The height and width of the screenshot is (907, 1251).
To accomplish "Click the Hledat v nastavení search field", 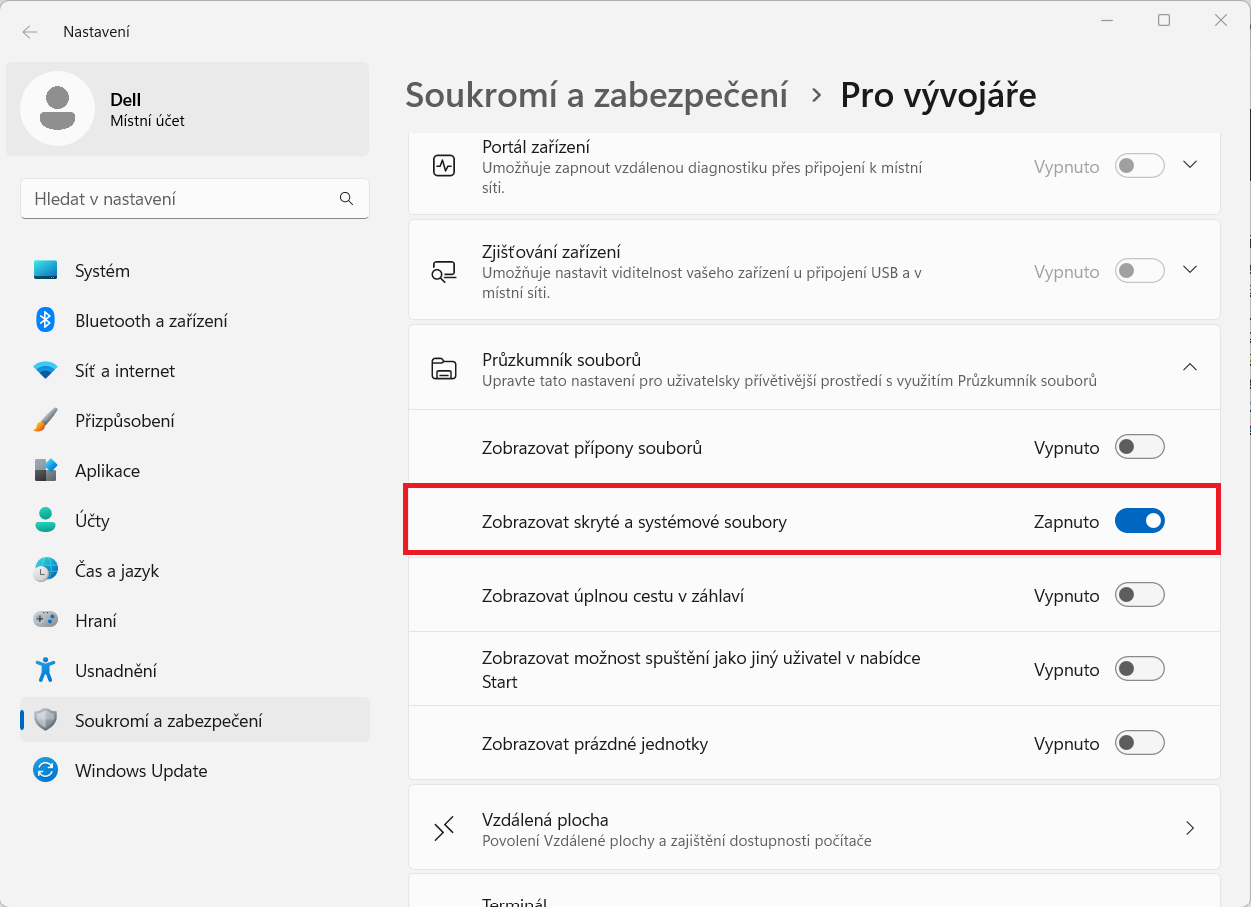I will pos(194,198).
